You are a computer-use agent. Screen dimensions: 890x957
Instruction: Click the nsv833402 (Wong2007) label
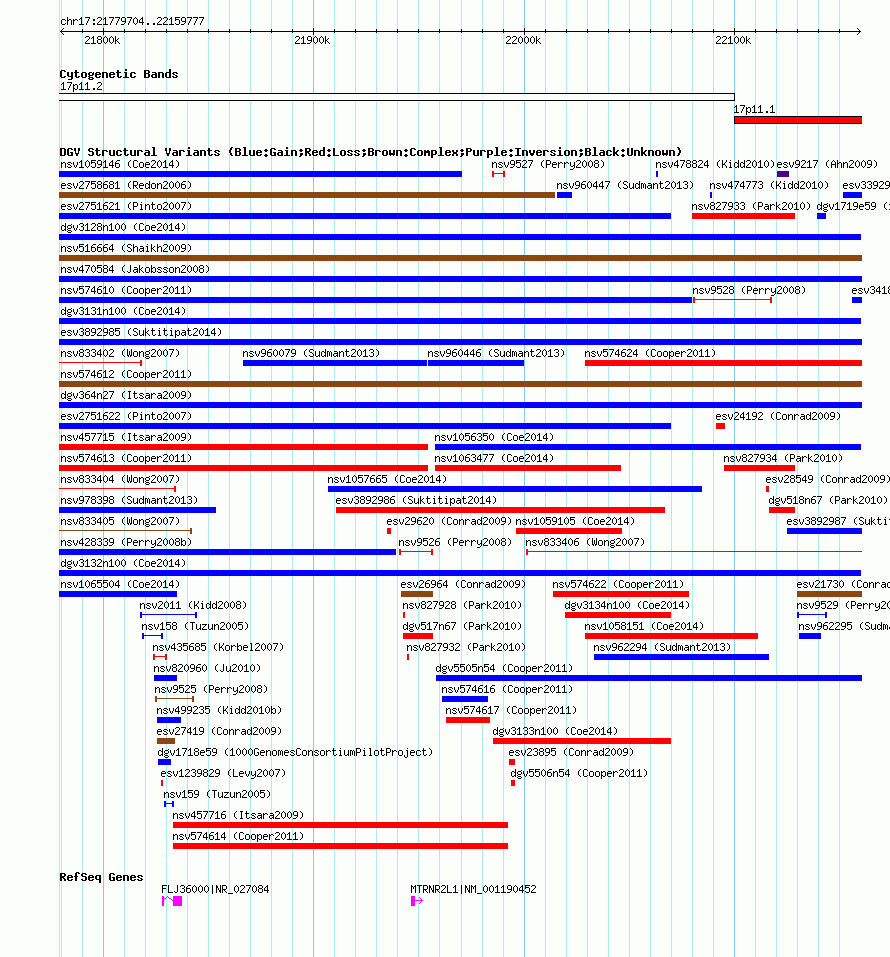[120, 353]
